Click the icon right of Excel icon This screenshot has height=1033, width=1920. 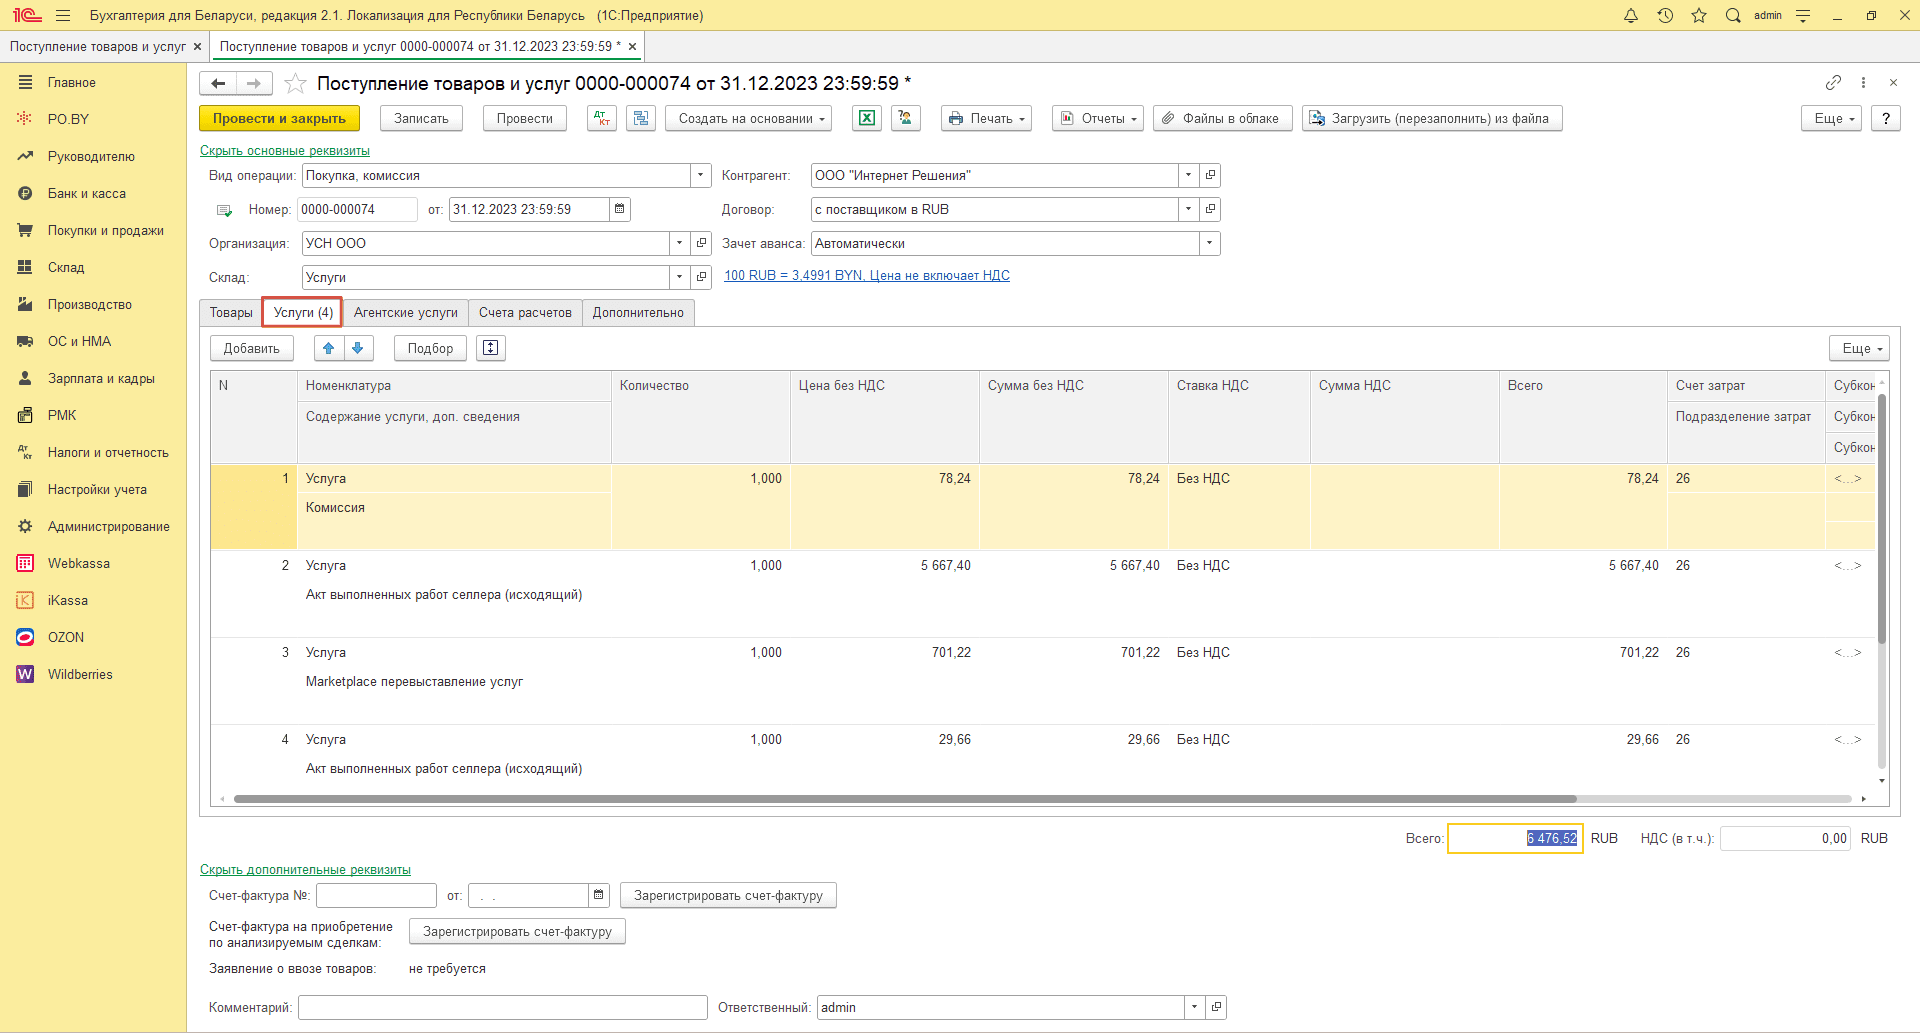point(906,118)
